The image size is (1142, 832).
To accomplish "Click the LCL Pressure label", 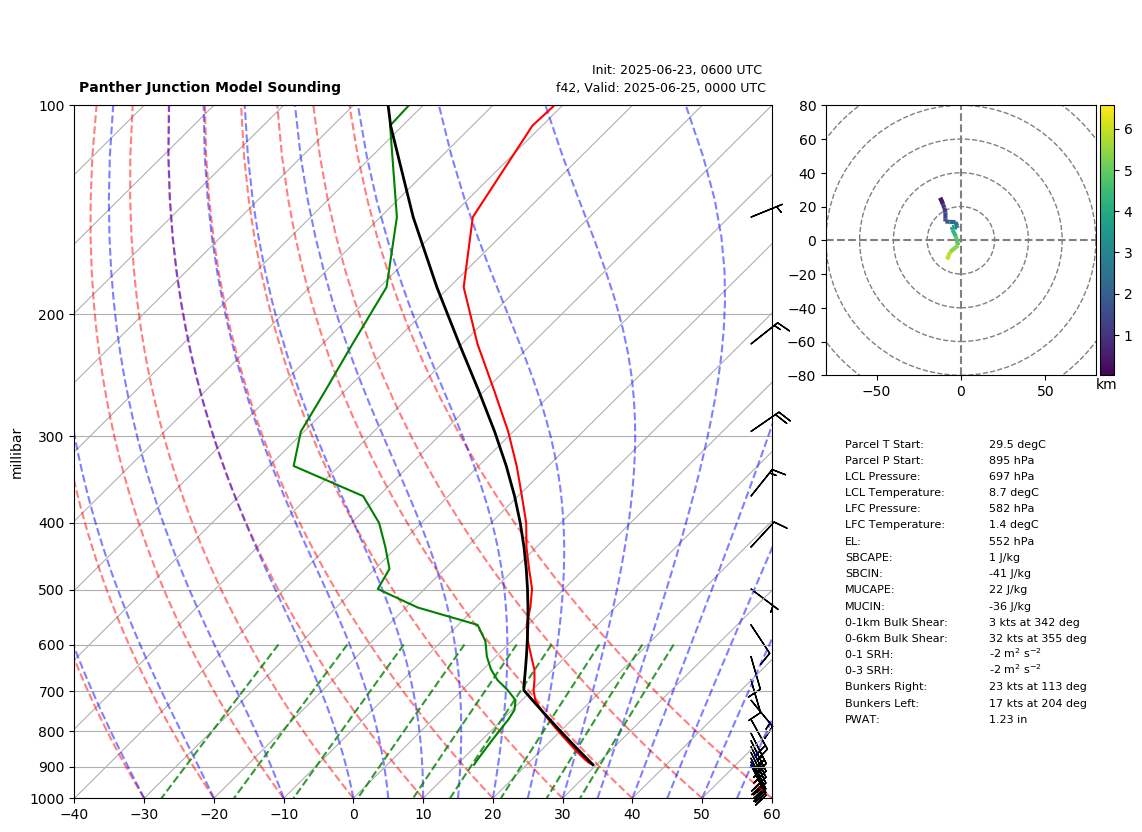I will 882,476.
